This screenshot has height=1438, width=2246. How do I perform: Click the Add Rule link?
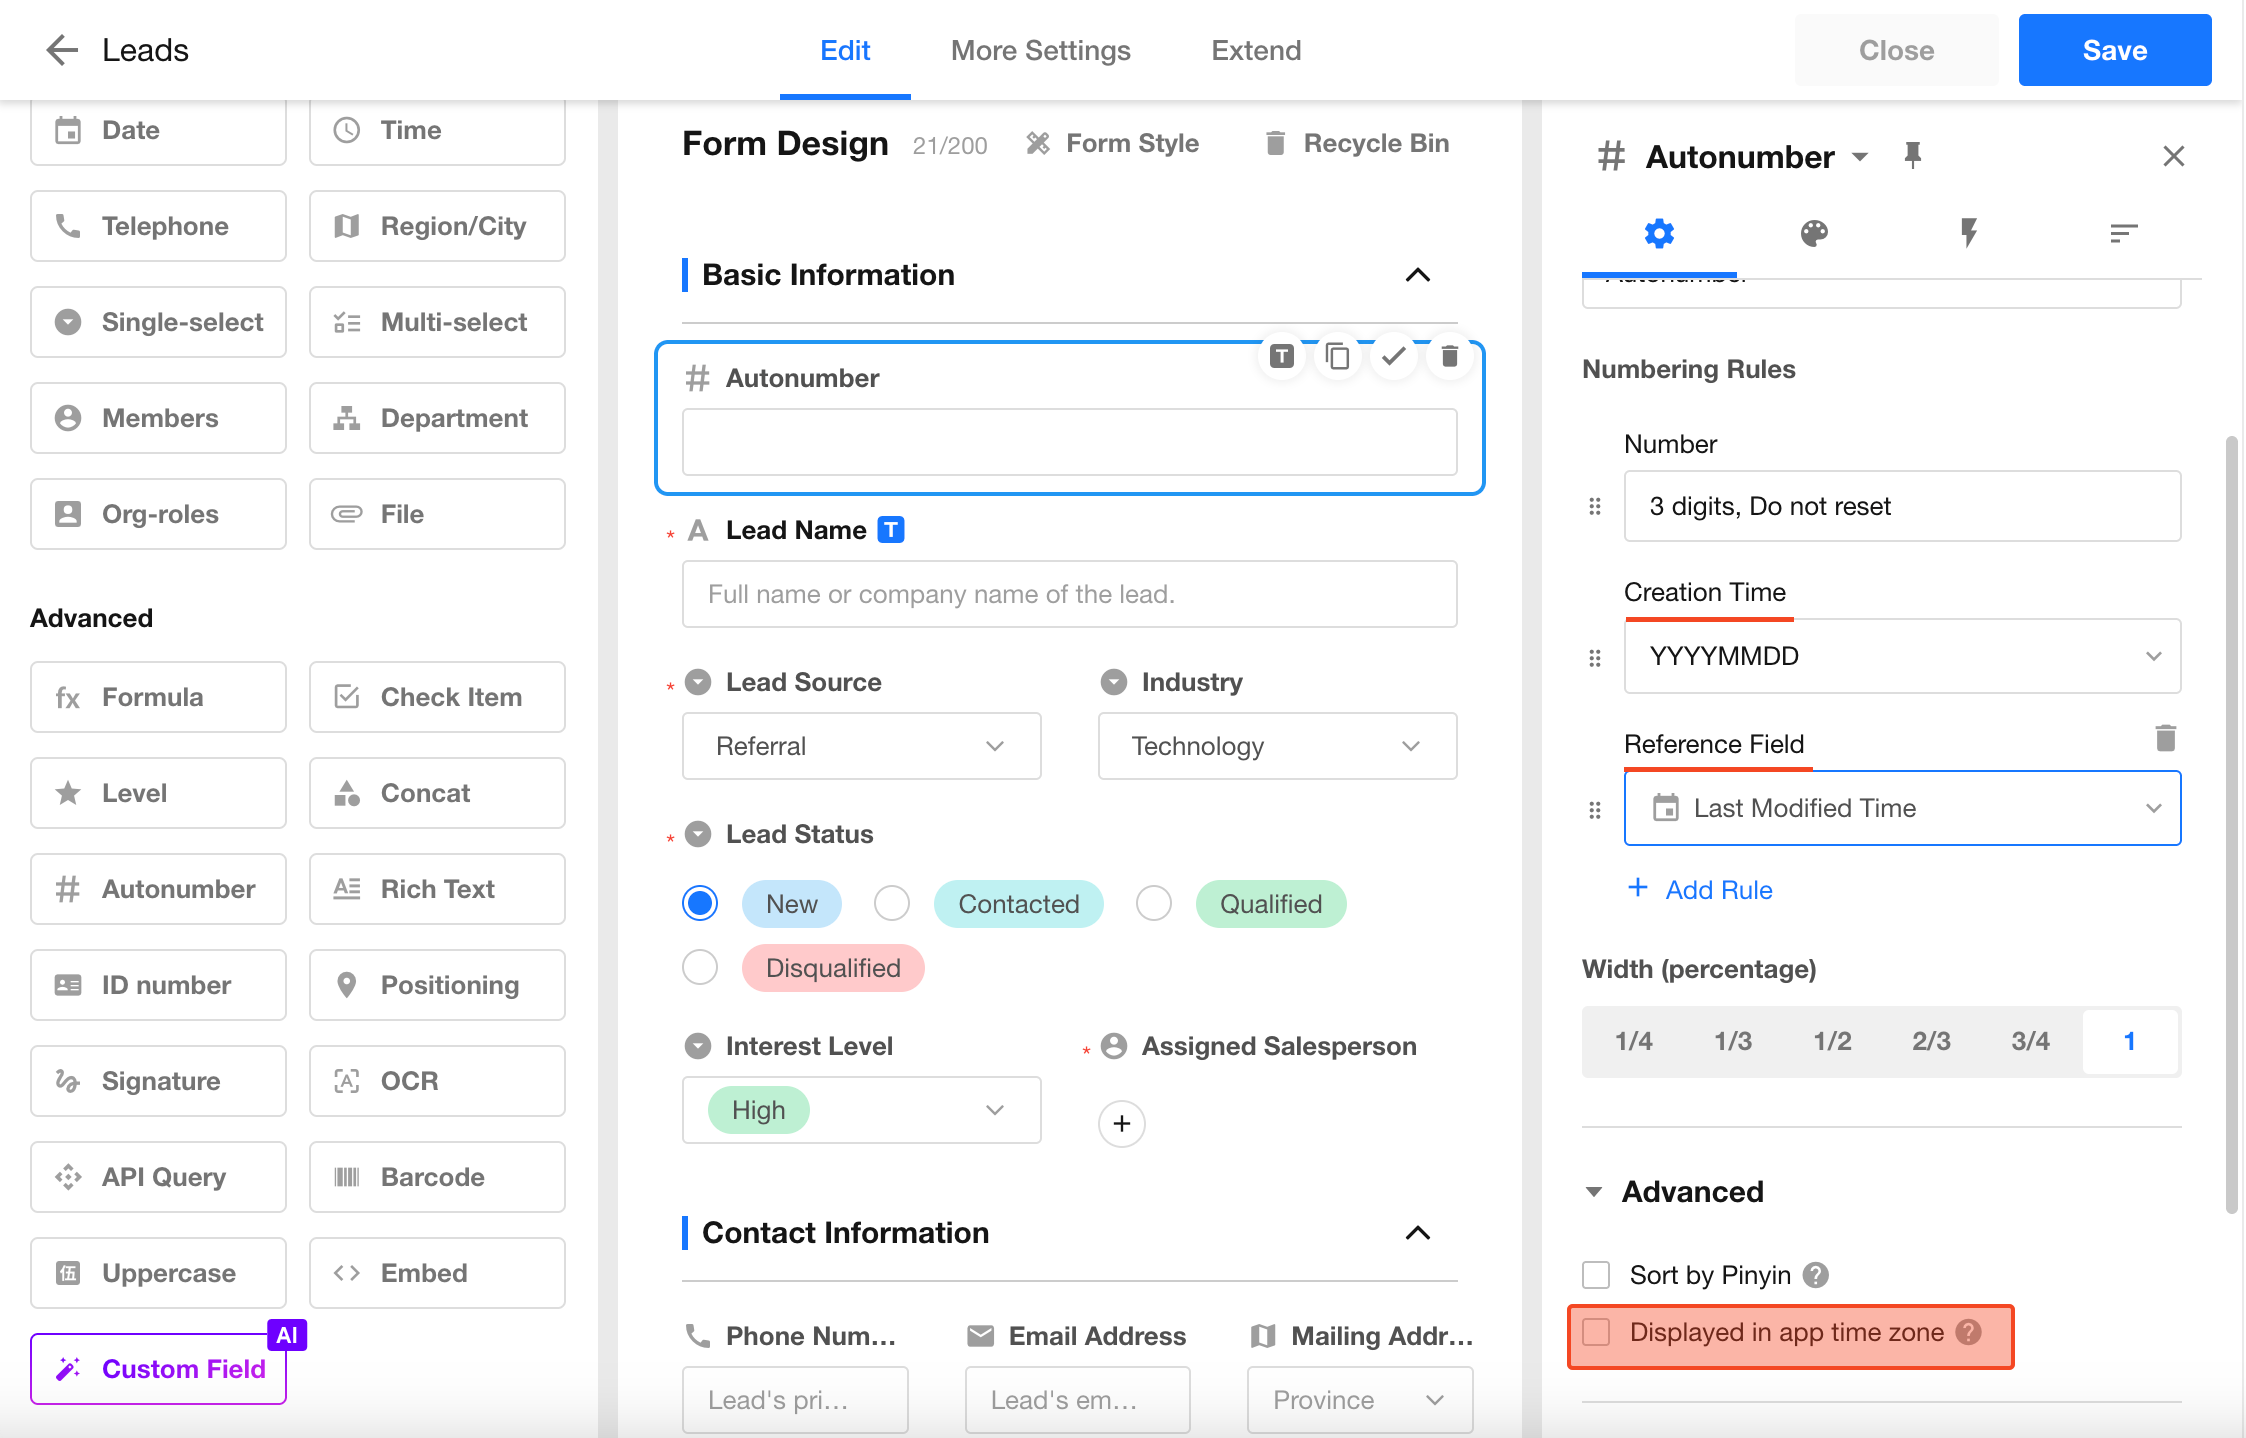click(x=1700, y=889)
